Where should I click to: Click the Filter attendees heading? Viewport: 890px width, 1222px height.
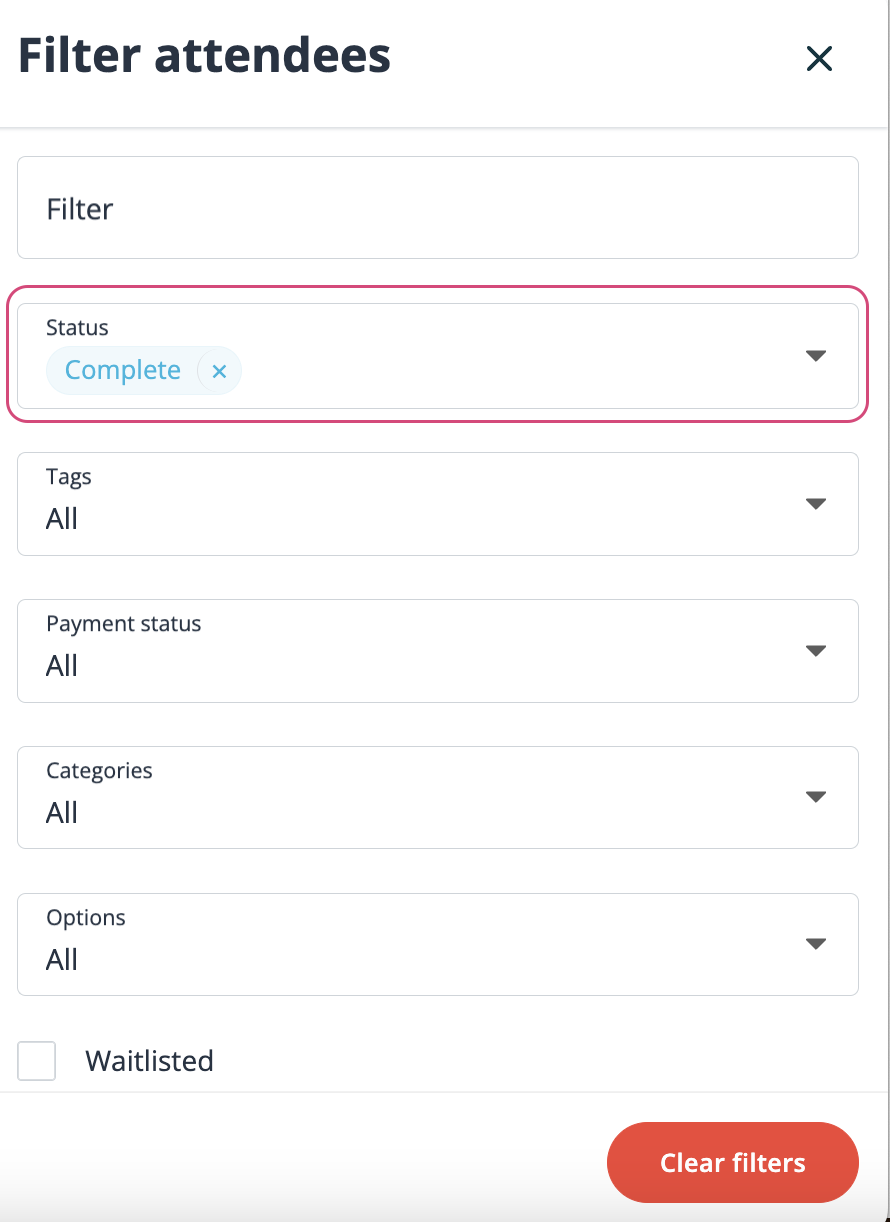204,56
